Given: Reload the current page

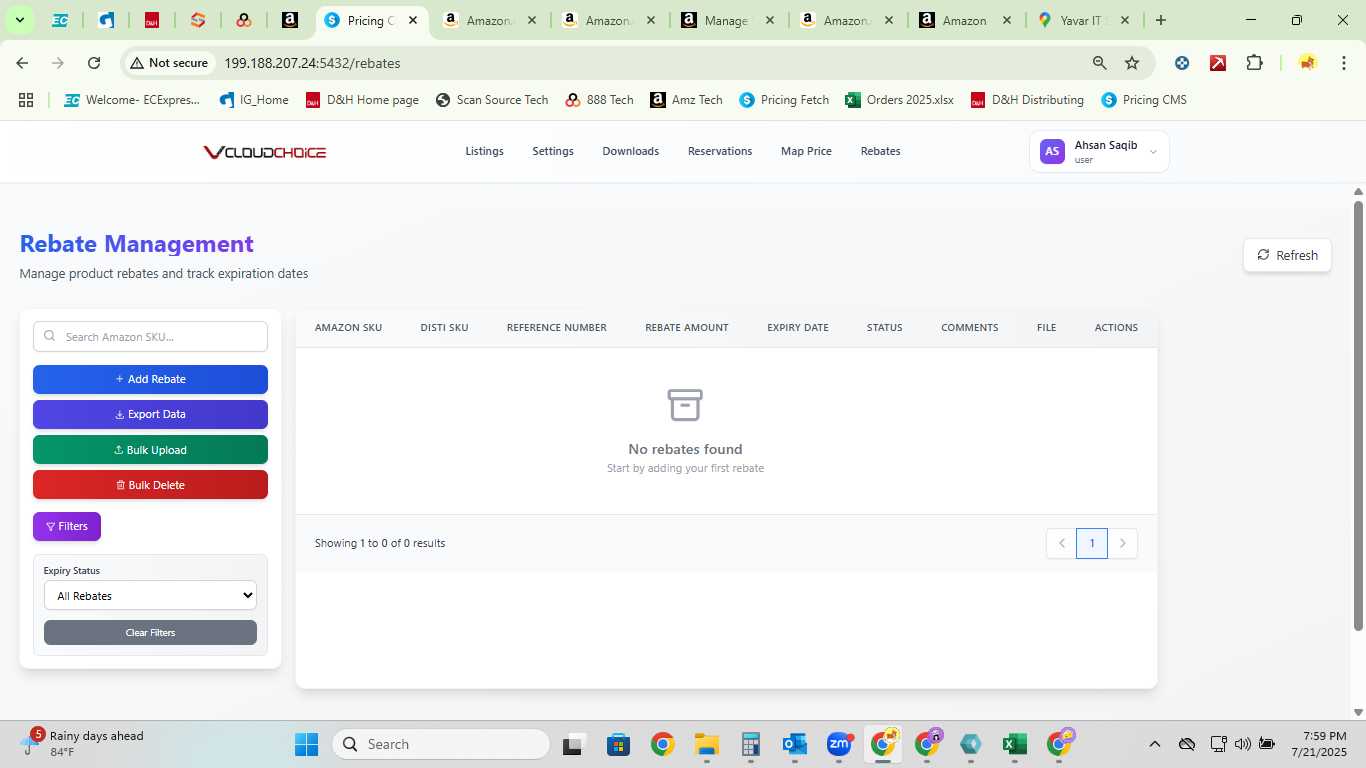Looking at the screenshot, I should 94,63.
